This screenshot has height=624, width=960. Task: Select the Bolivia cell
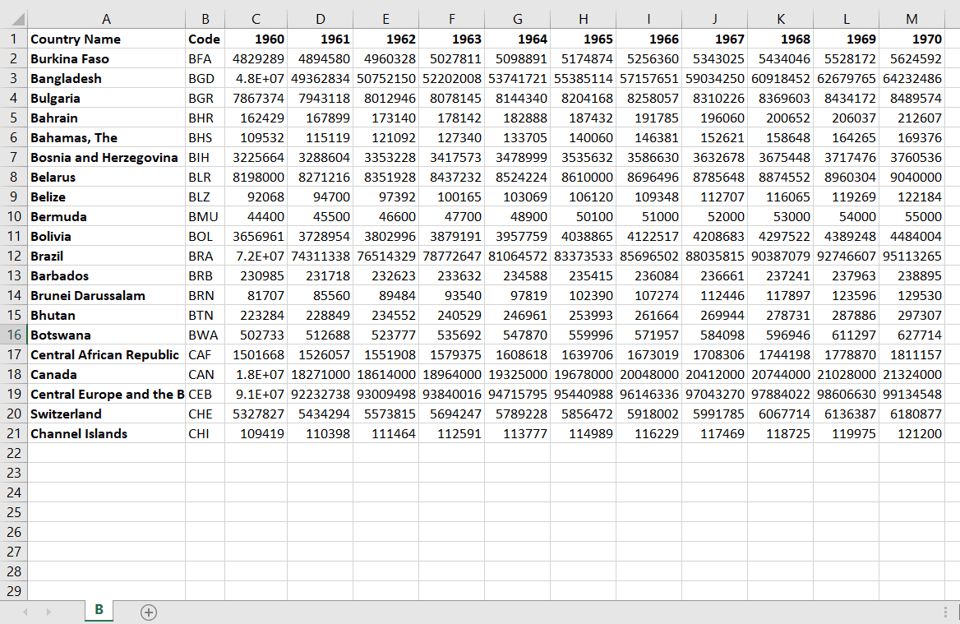107,236
